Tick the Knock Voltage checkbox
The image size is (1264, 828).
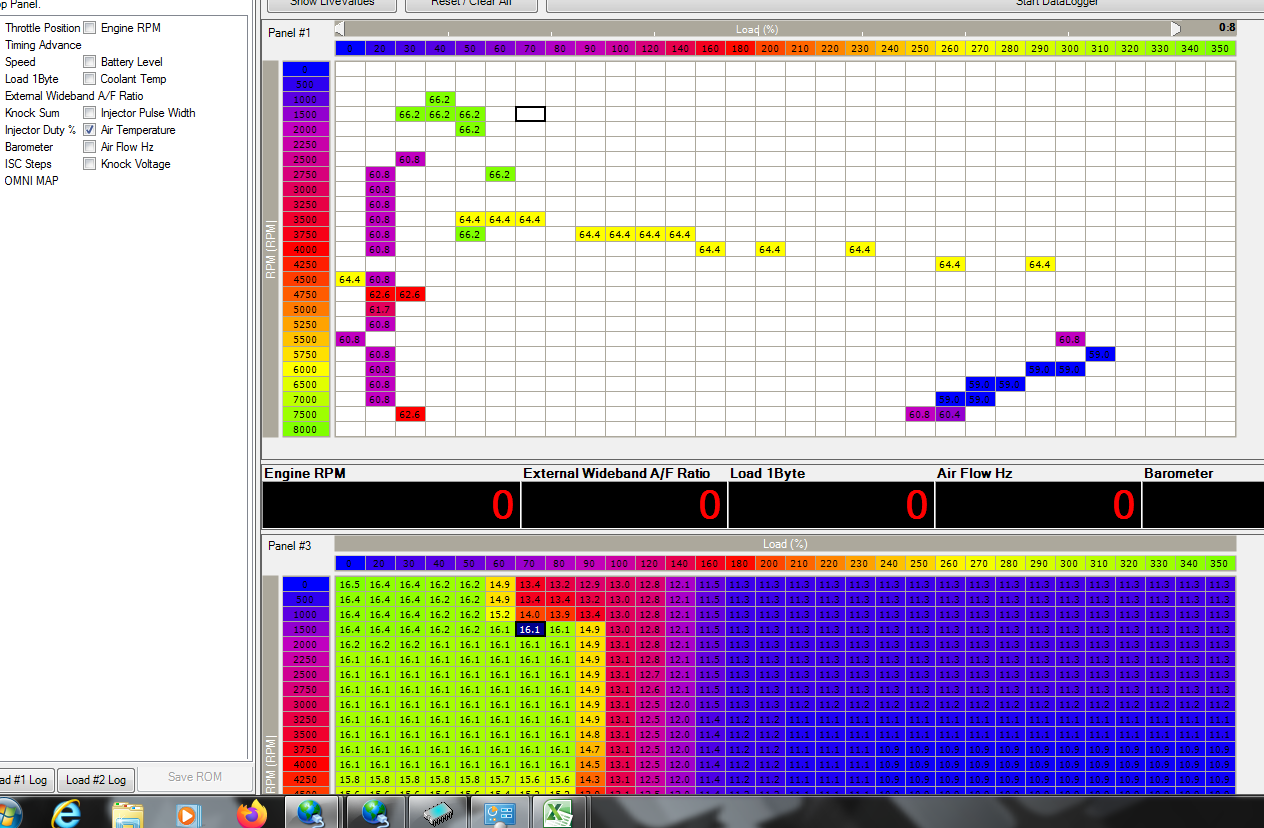coord(90,164)
